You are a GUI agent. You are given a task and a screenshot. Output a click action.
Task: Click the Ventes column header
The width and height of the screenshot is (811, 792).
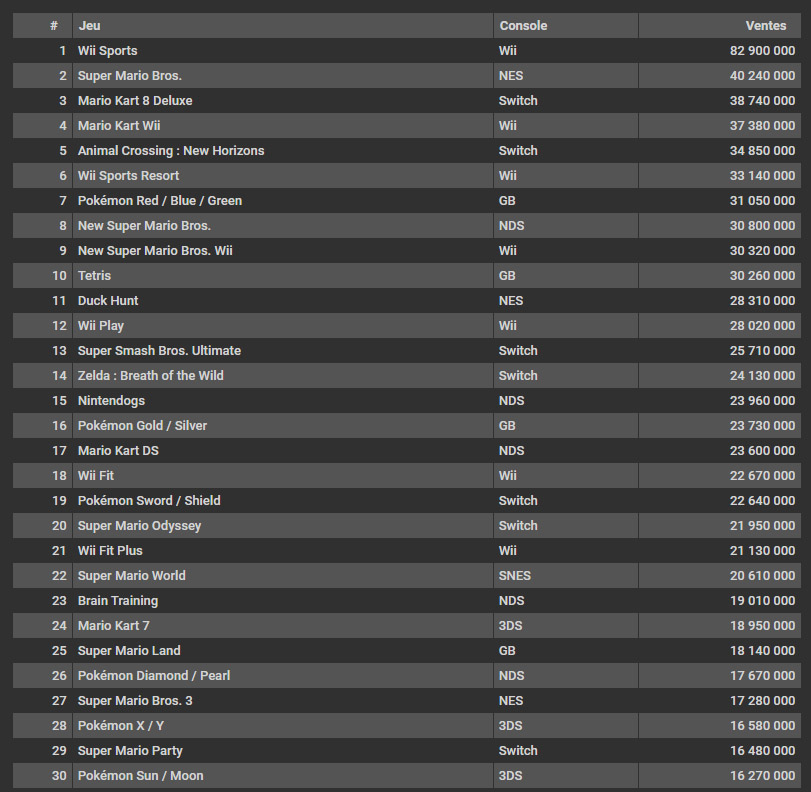coord(765,26)
